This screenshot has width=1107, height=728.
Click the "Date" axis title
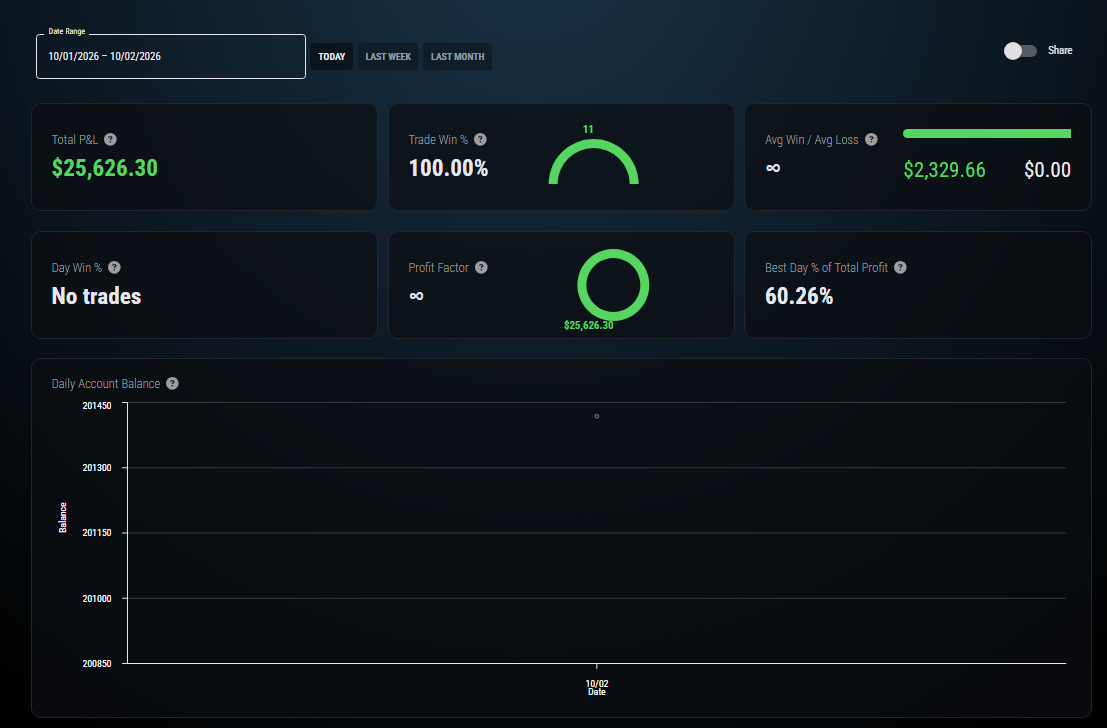(x=597, y=692)
